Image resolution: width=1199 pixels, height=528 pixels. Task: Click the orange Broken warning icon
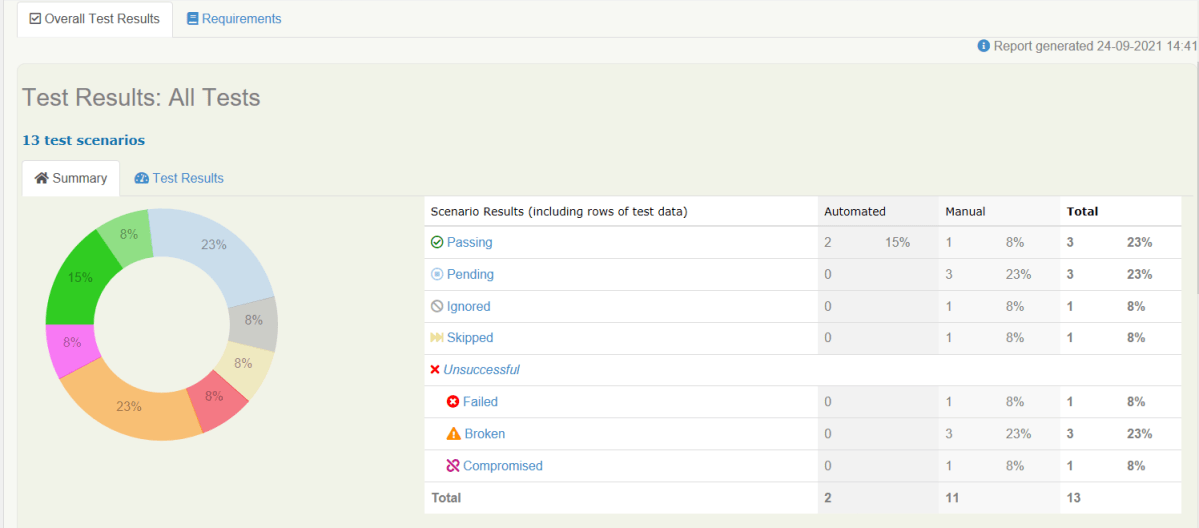tap(452, 434)
